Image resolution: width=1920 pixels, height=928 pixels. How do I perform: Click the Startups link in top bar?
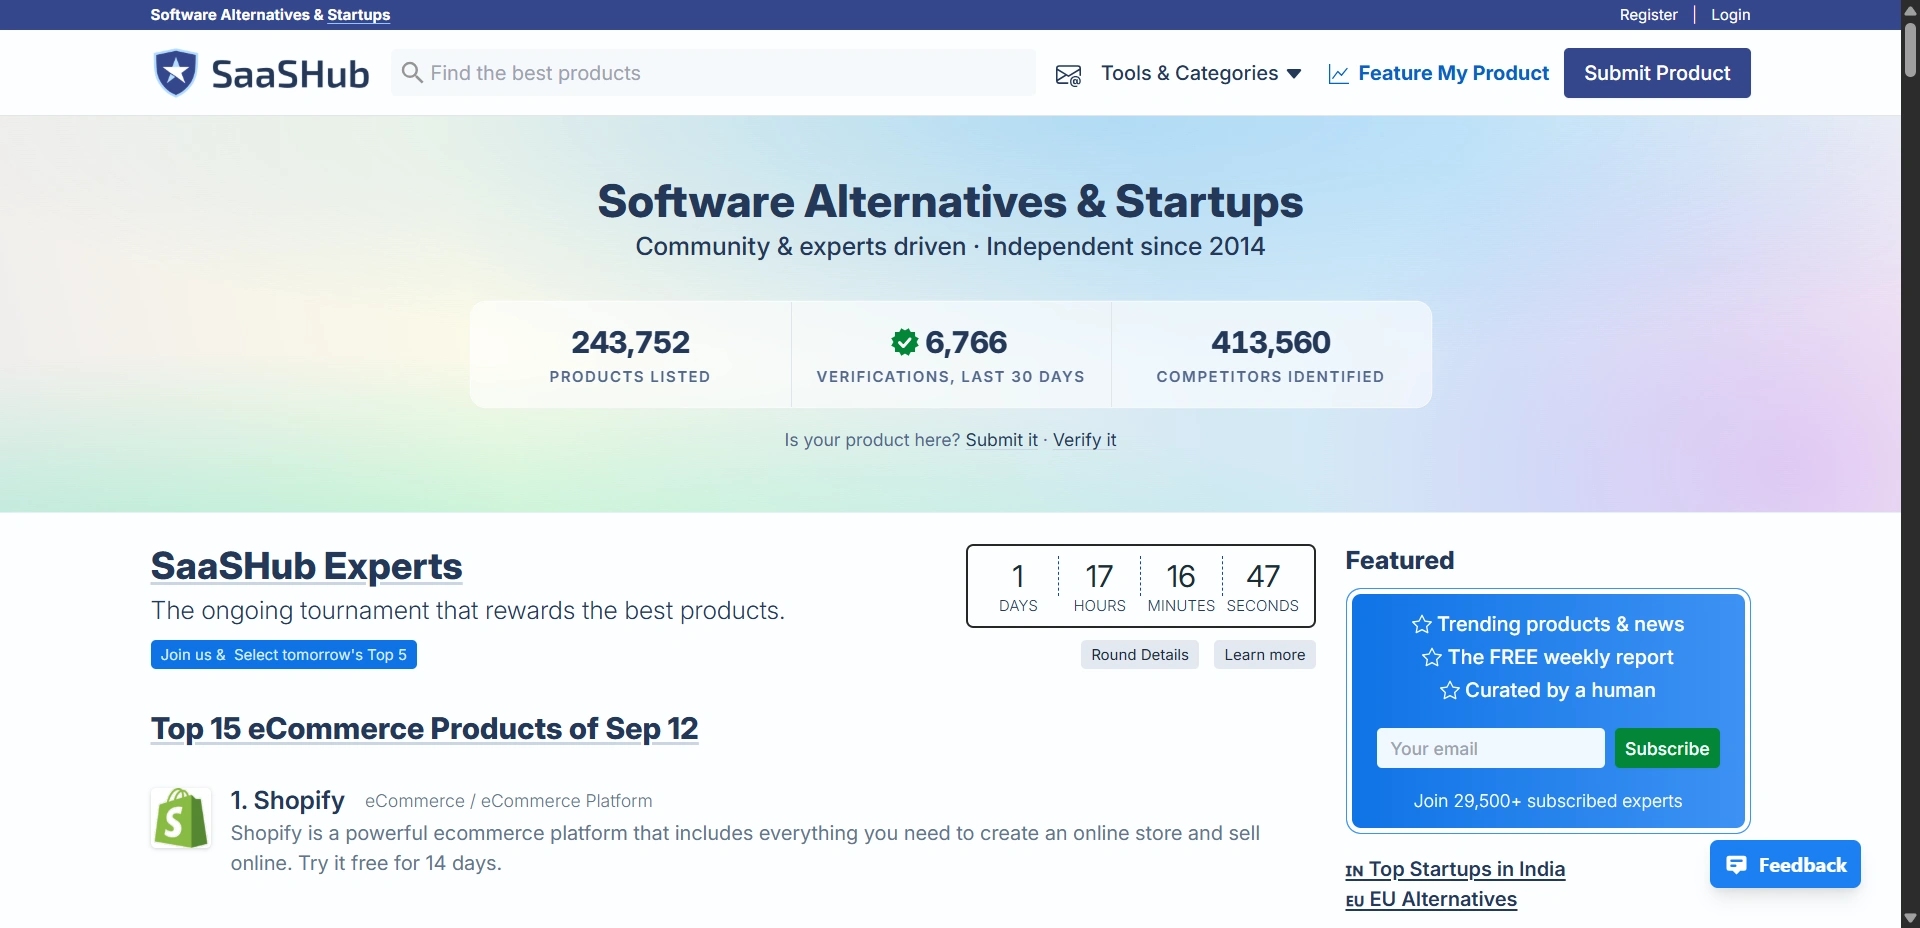click(x=359, y=15)
